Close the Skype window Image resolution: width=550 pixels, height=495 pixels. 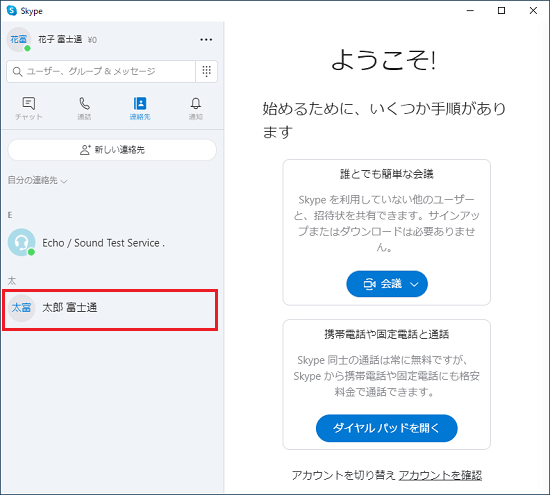tap(533, 11)
